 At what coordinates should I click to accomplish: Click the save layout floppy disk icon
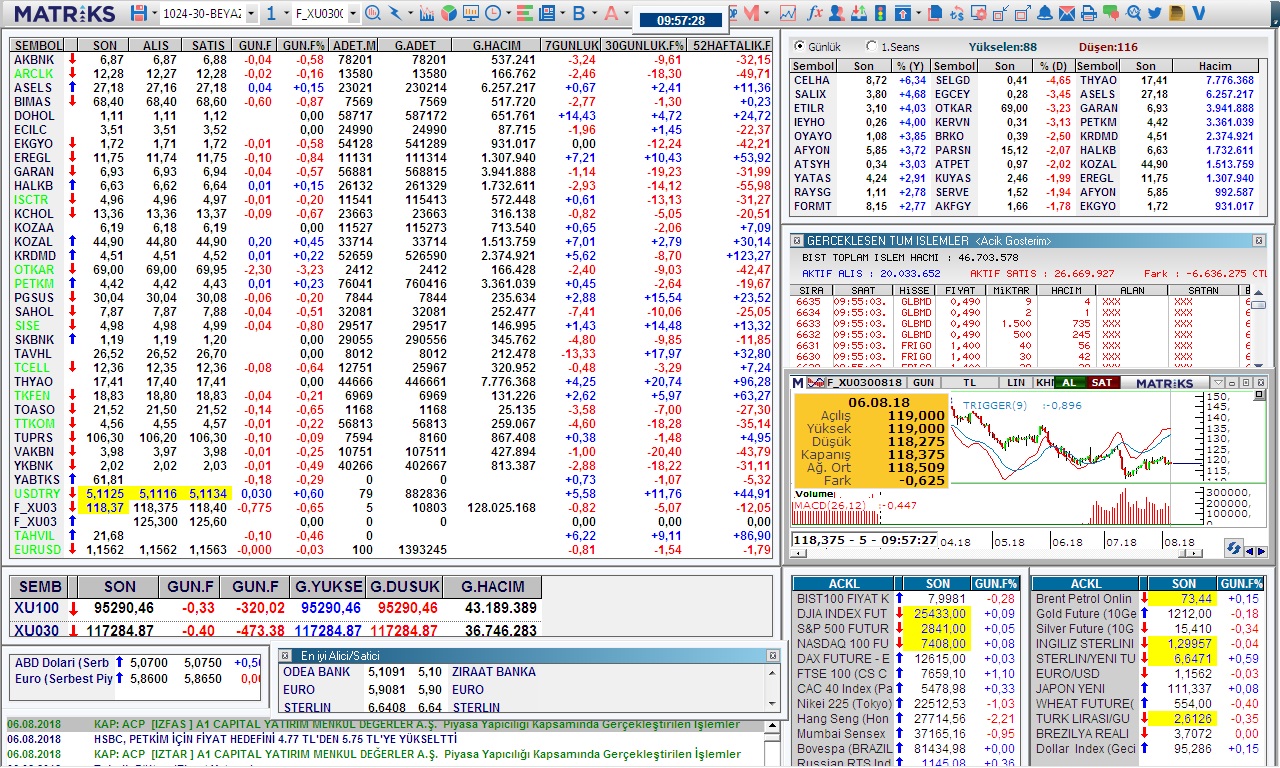coord(139,13)
